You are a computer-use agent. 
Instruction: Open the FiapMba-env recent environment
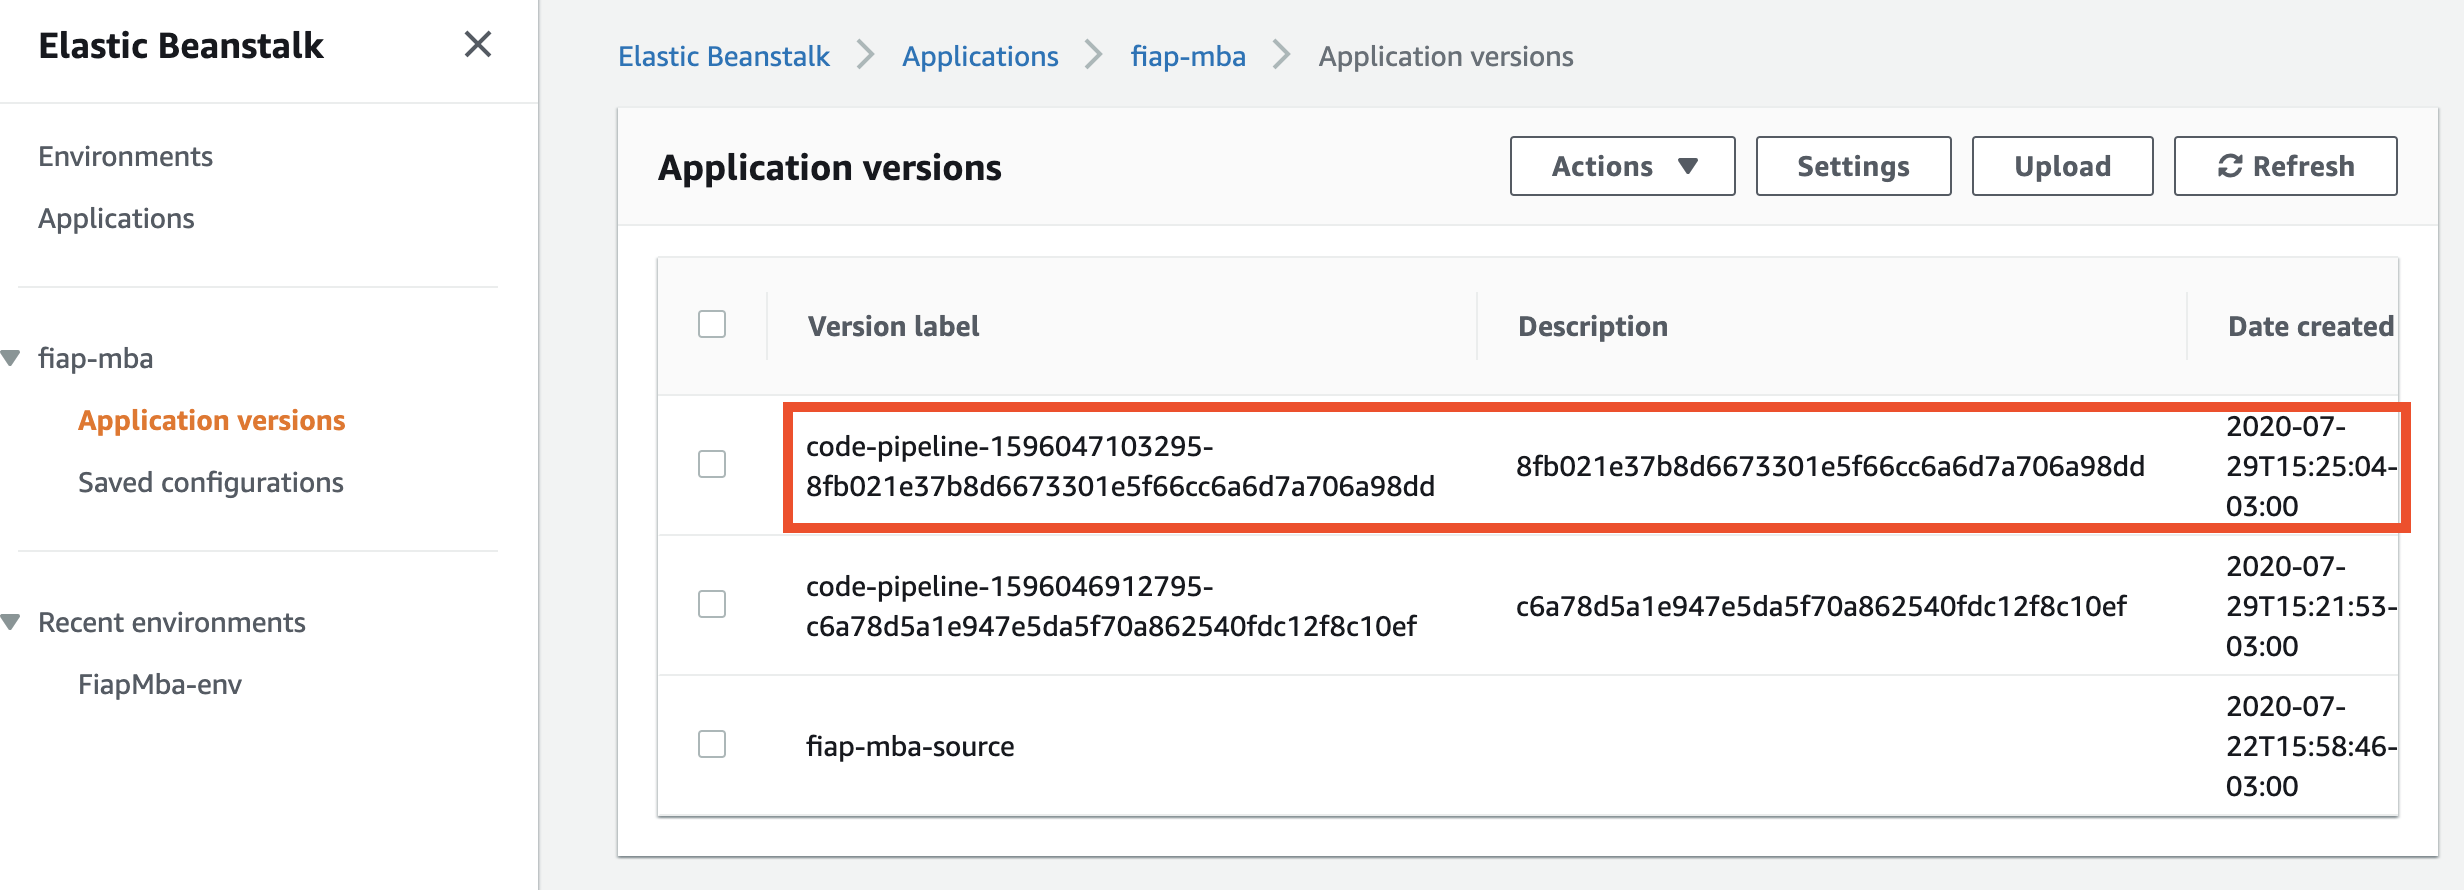point(160,684)
